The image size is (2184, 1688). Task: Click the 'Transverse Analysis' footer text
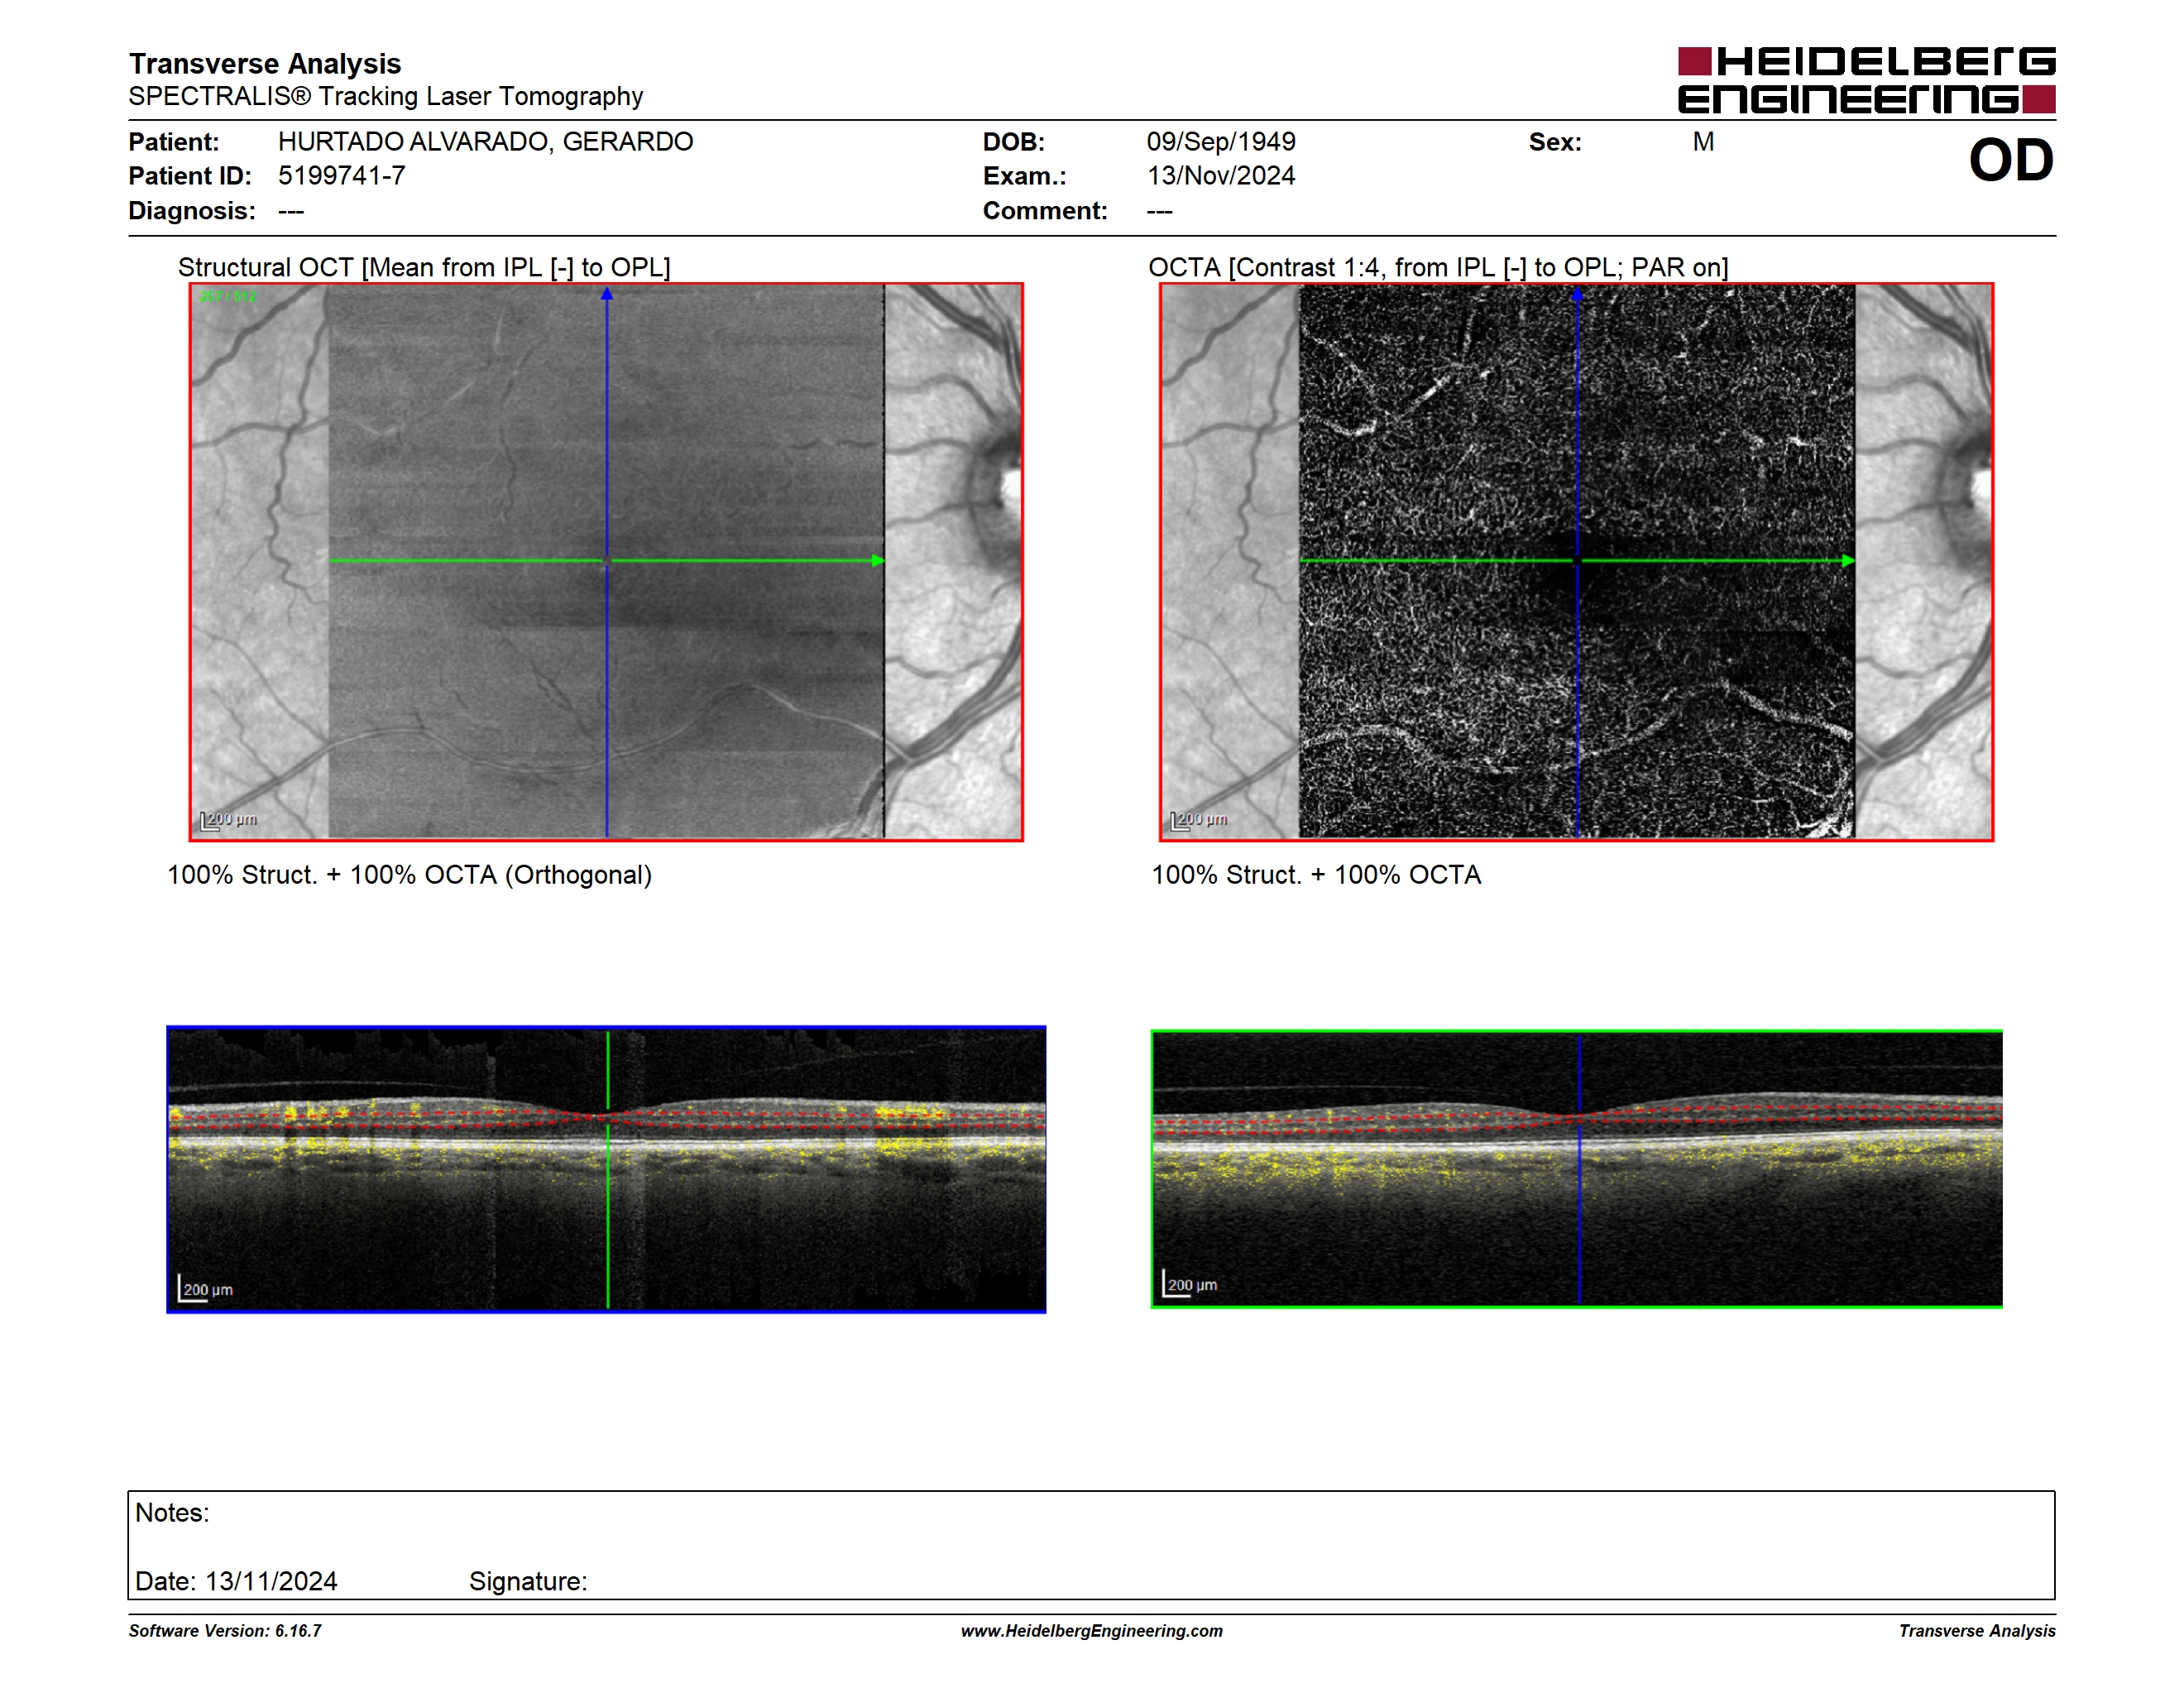pyautogui.click(x=1977, y=1631)
